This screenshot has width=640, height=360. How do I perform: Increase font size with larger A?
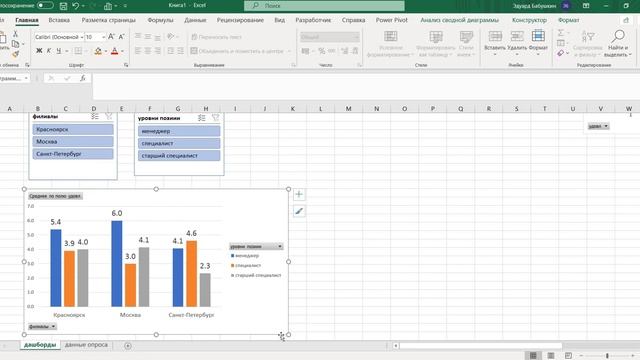(x=111, y=37)
